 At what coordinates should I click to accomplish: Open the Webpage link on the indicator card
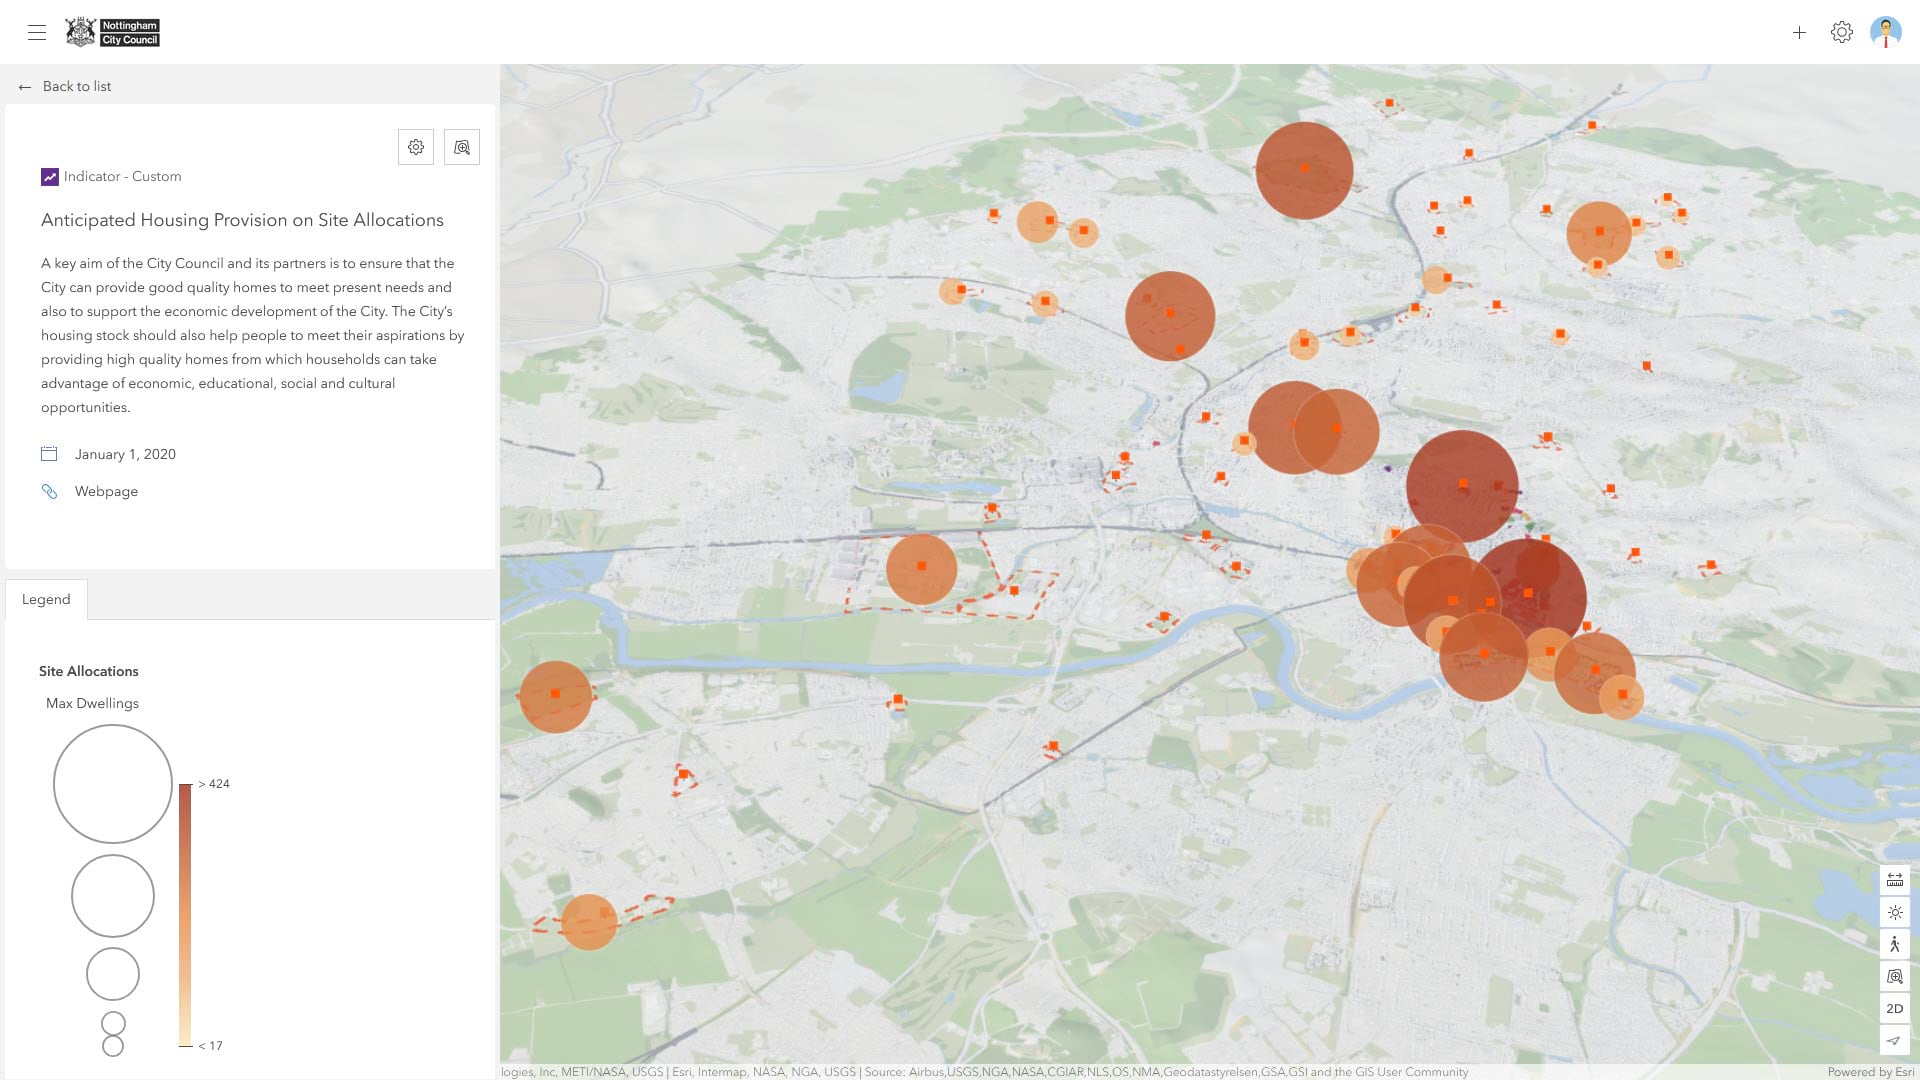(x=105, y=491)
